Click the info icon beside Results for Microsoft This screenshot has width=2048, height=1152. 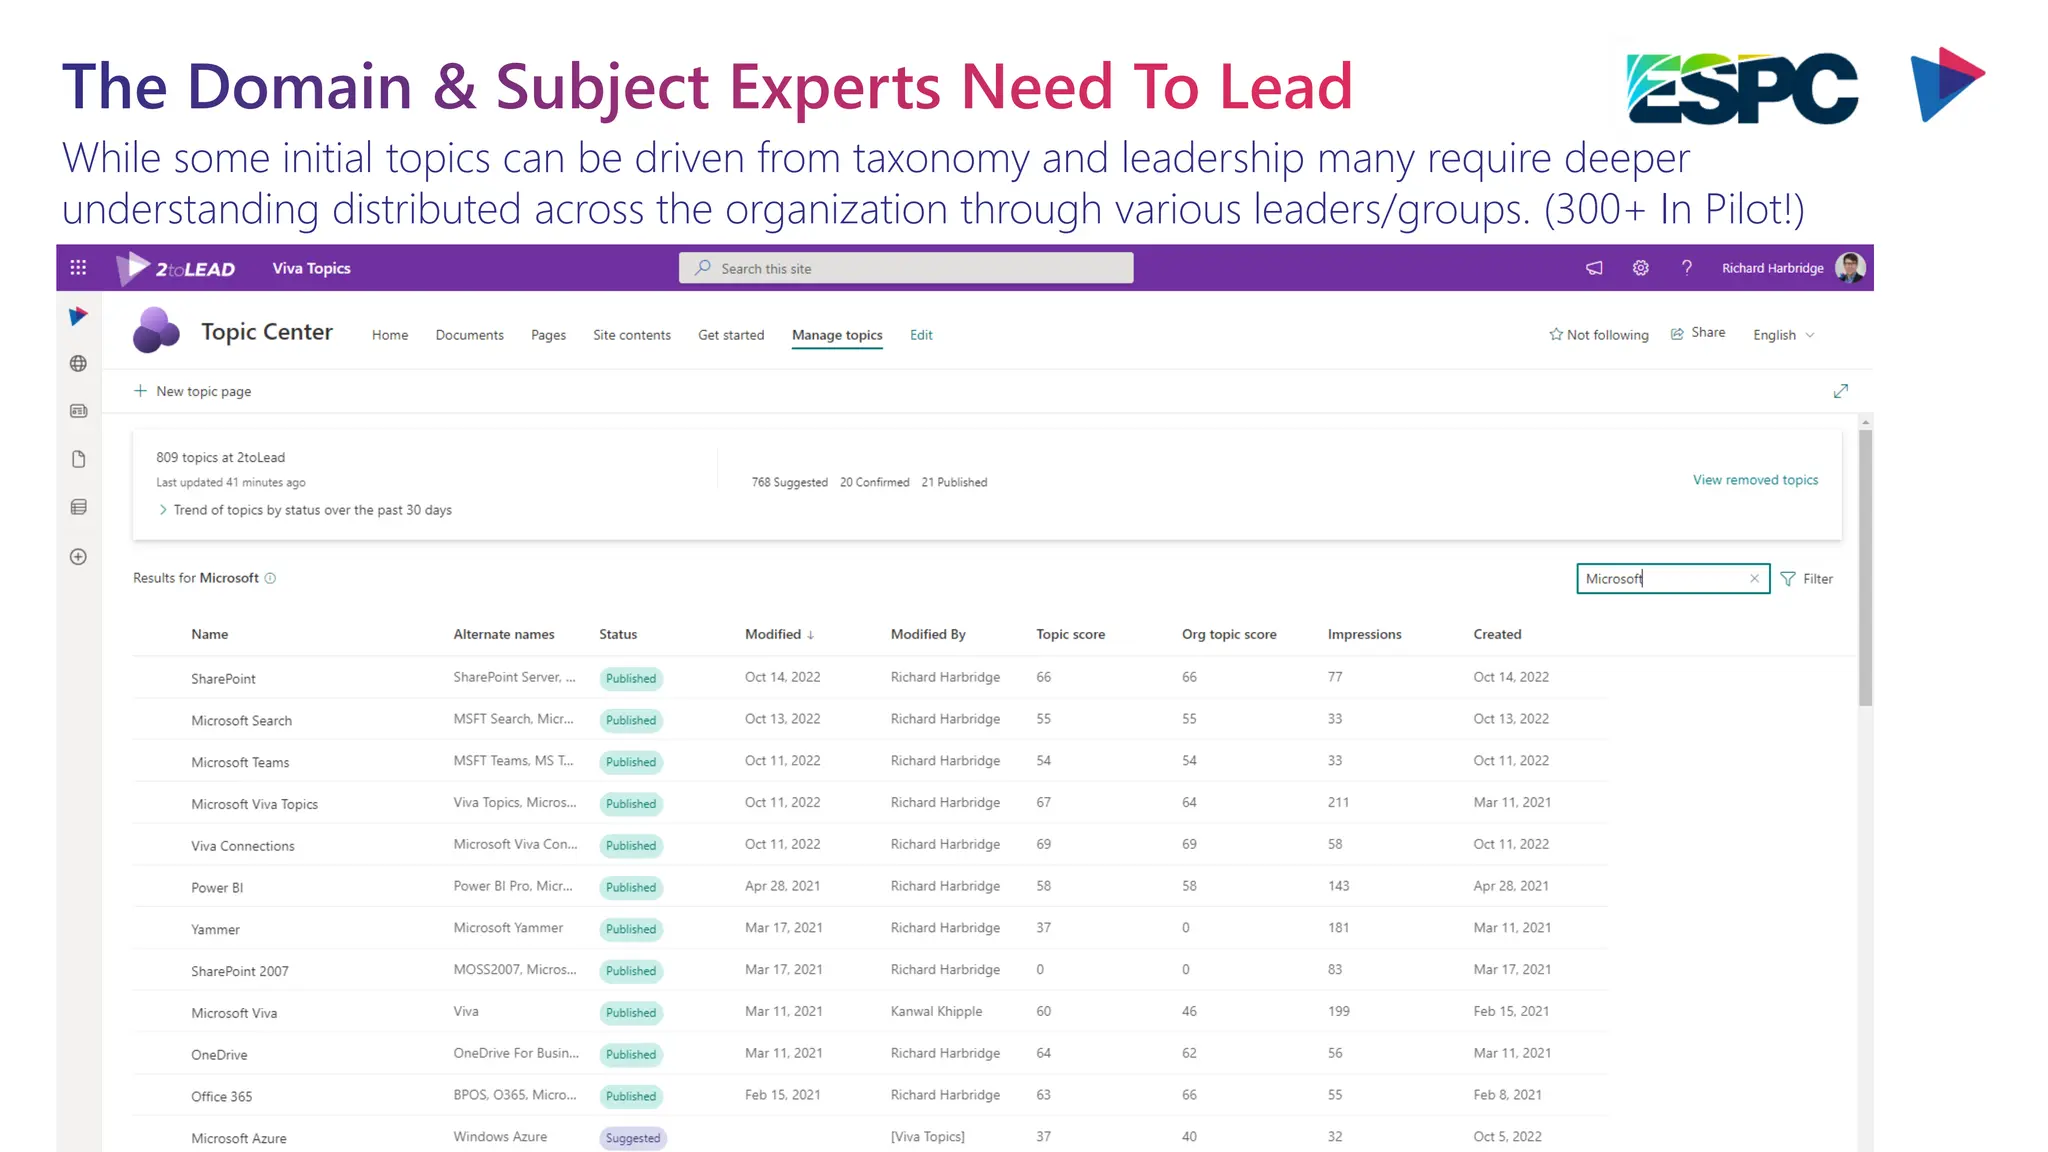270,578
